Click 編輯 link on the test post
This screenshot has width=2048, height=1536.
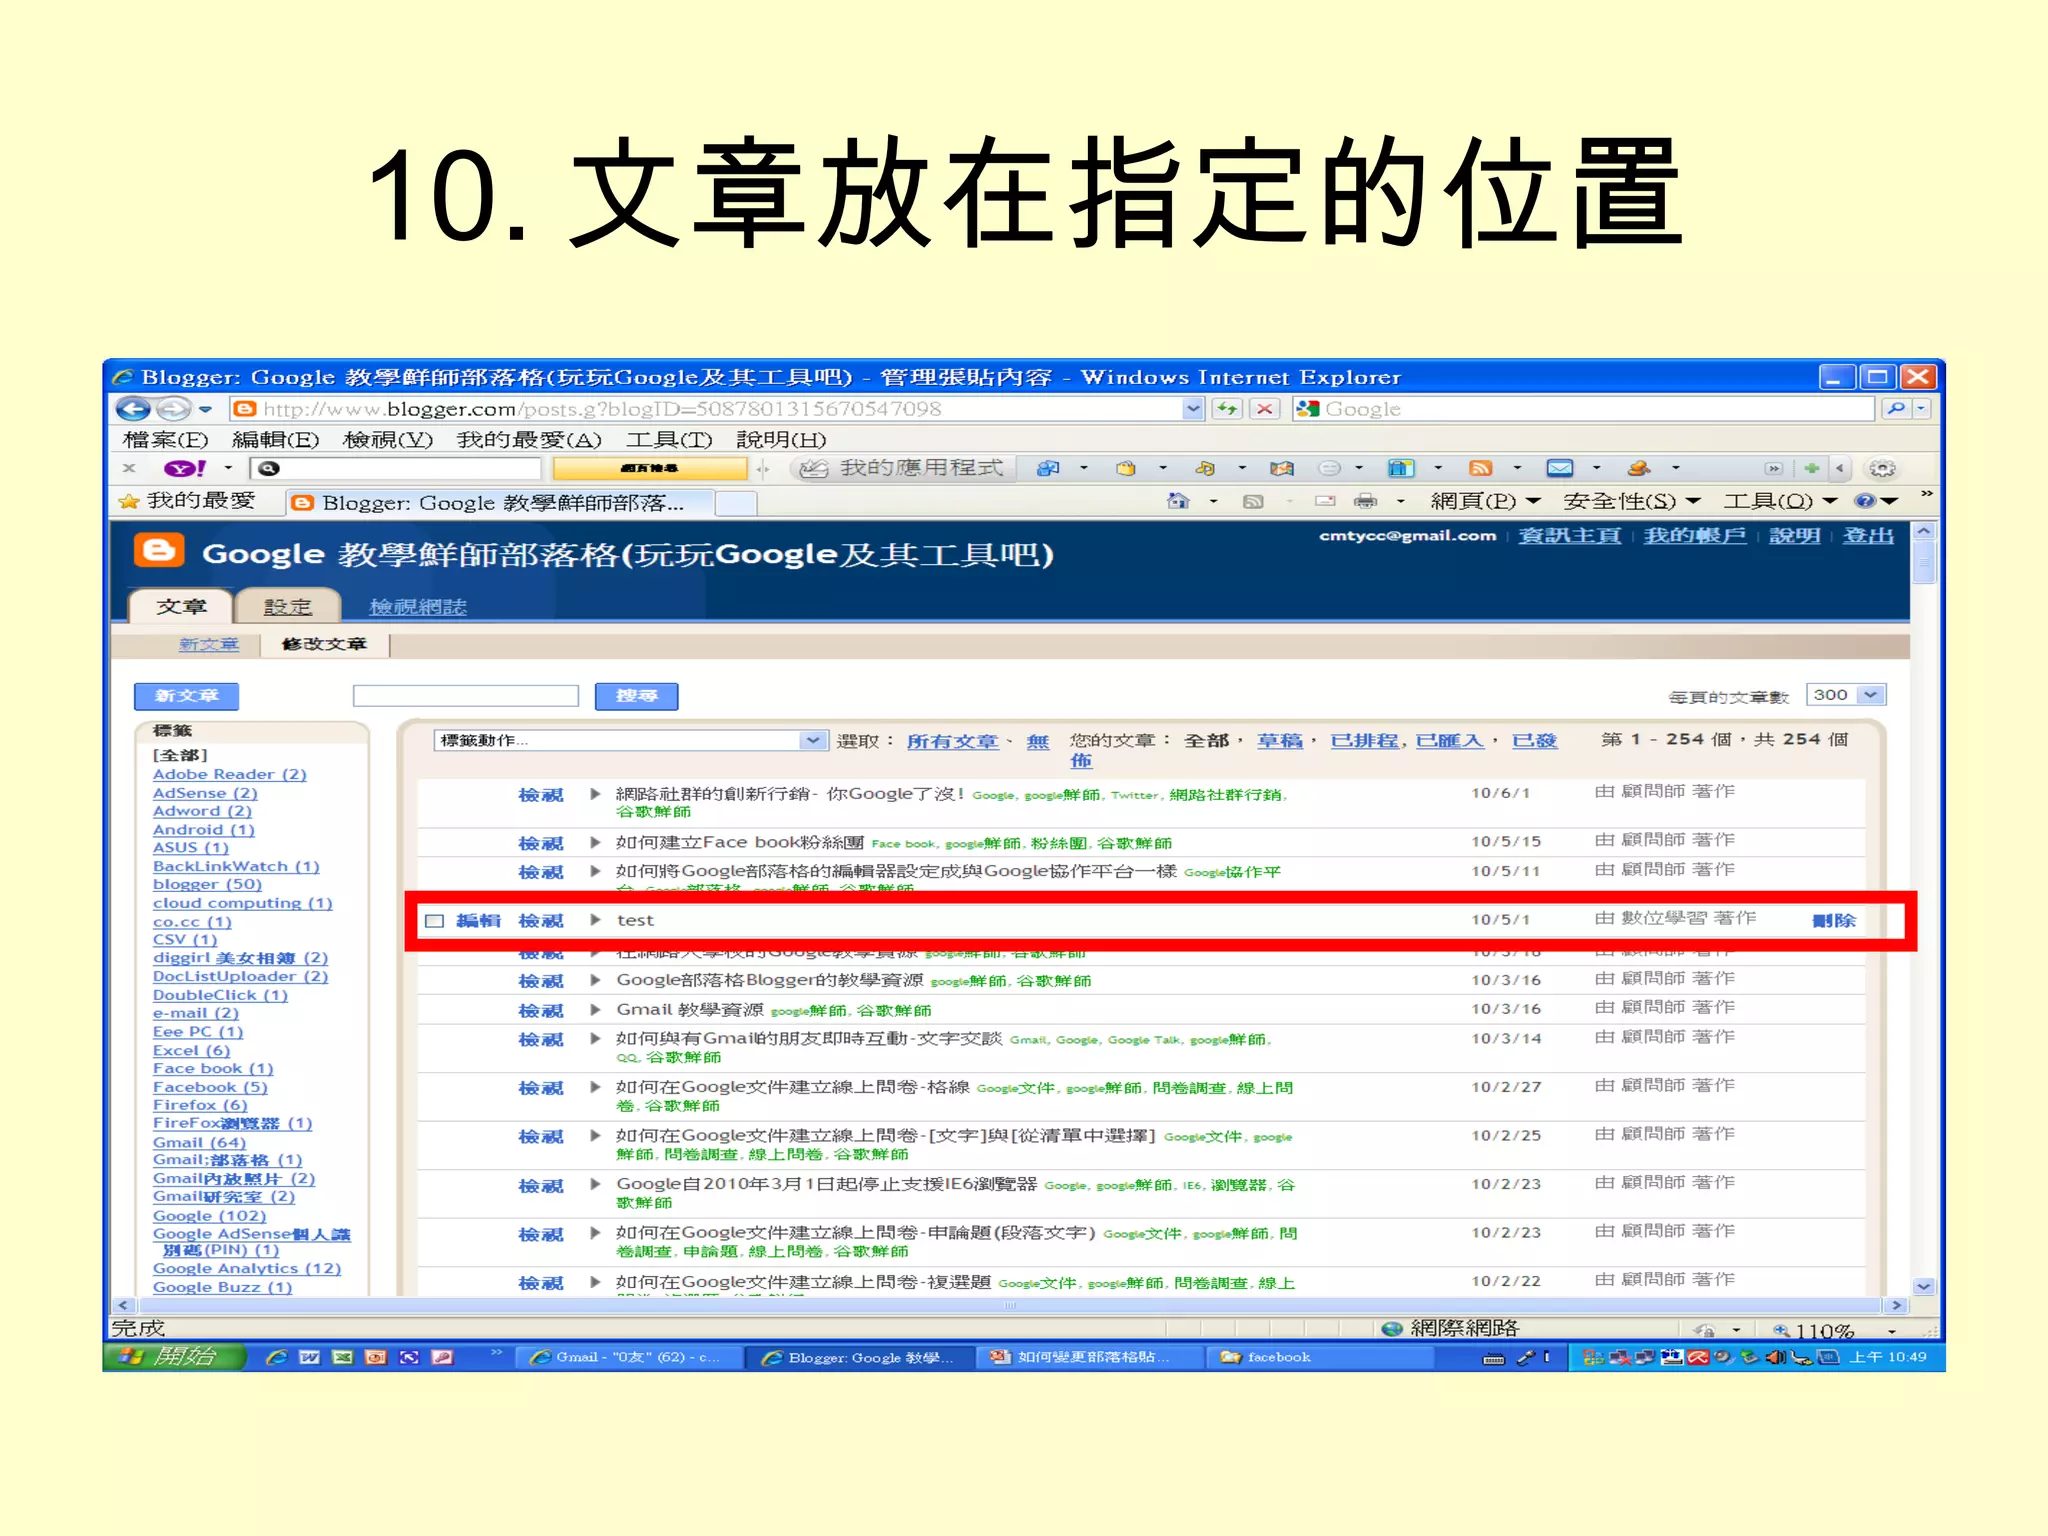pyautogui.click(x=478, y=920)
